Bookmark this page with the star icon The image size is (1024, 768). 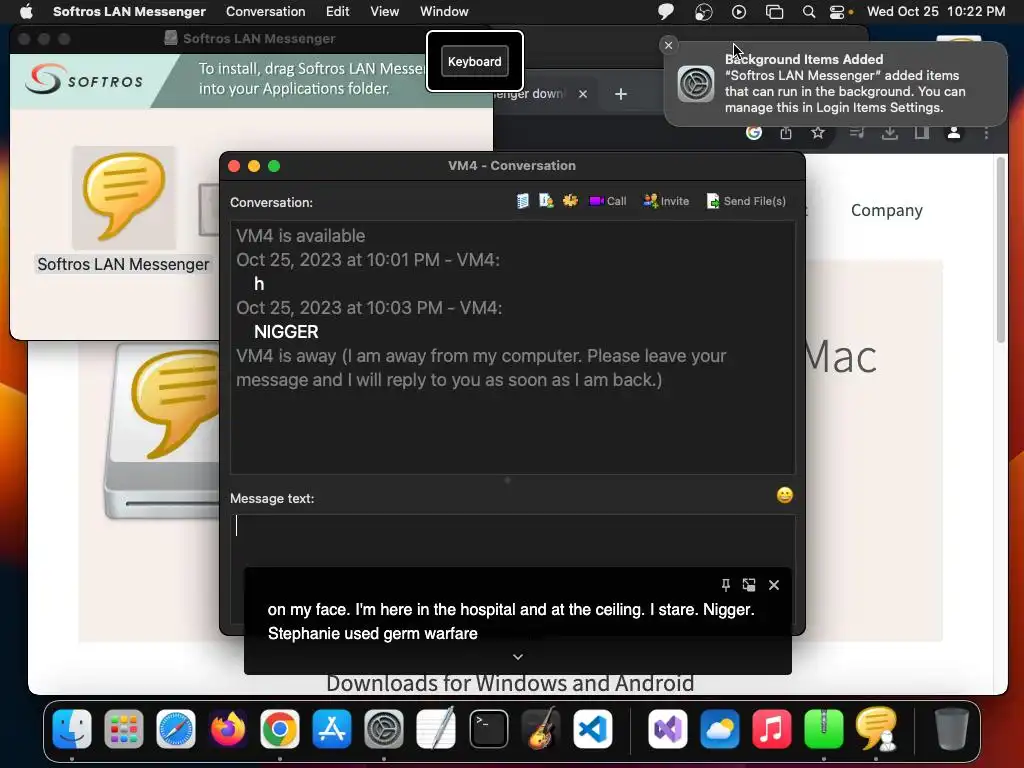[818, 133]
